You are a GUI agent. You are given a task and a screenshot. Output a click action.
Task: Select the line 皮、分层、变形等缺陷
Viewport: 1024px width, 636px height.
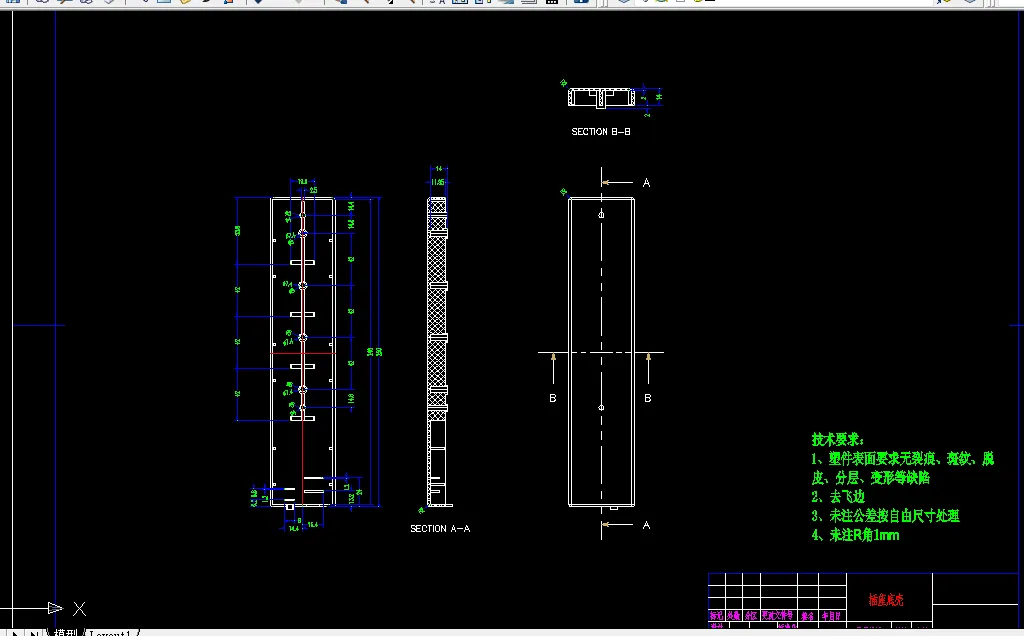point(871,478)
